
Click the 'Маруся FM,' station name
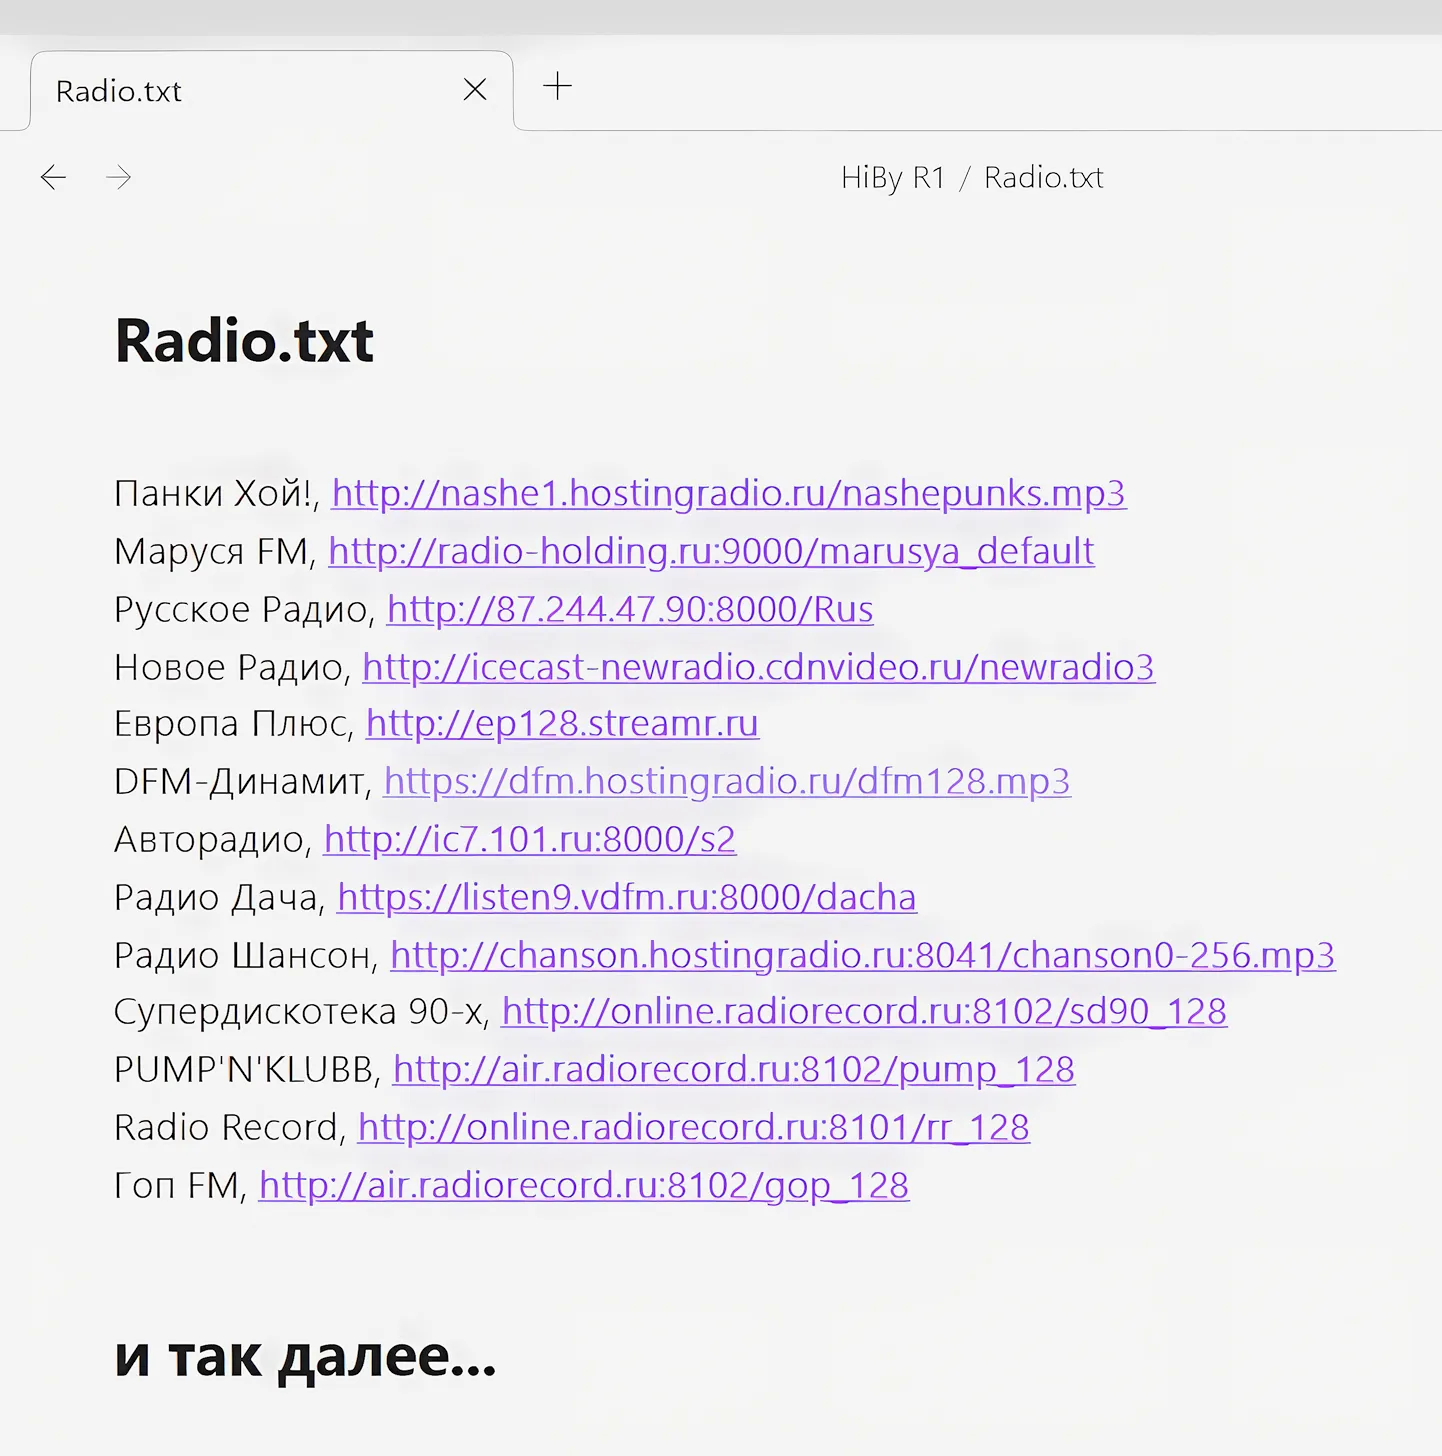[x=215, y=552]
